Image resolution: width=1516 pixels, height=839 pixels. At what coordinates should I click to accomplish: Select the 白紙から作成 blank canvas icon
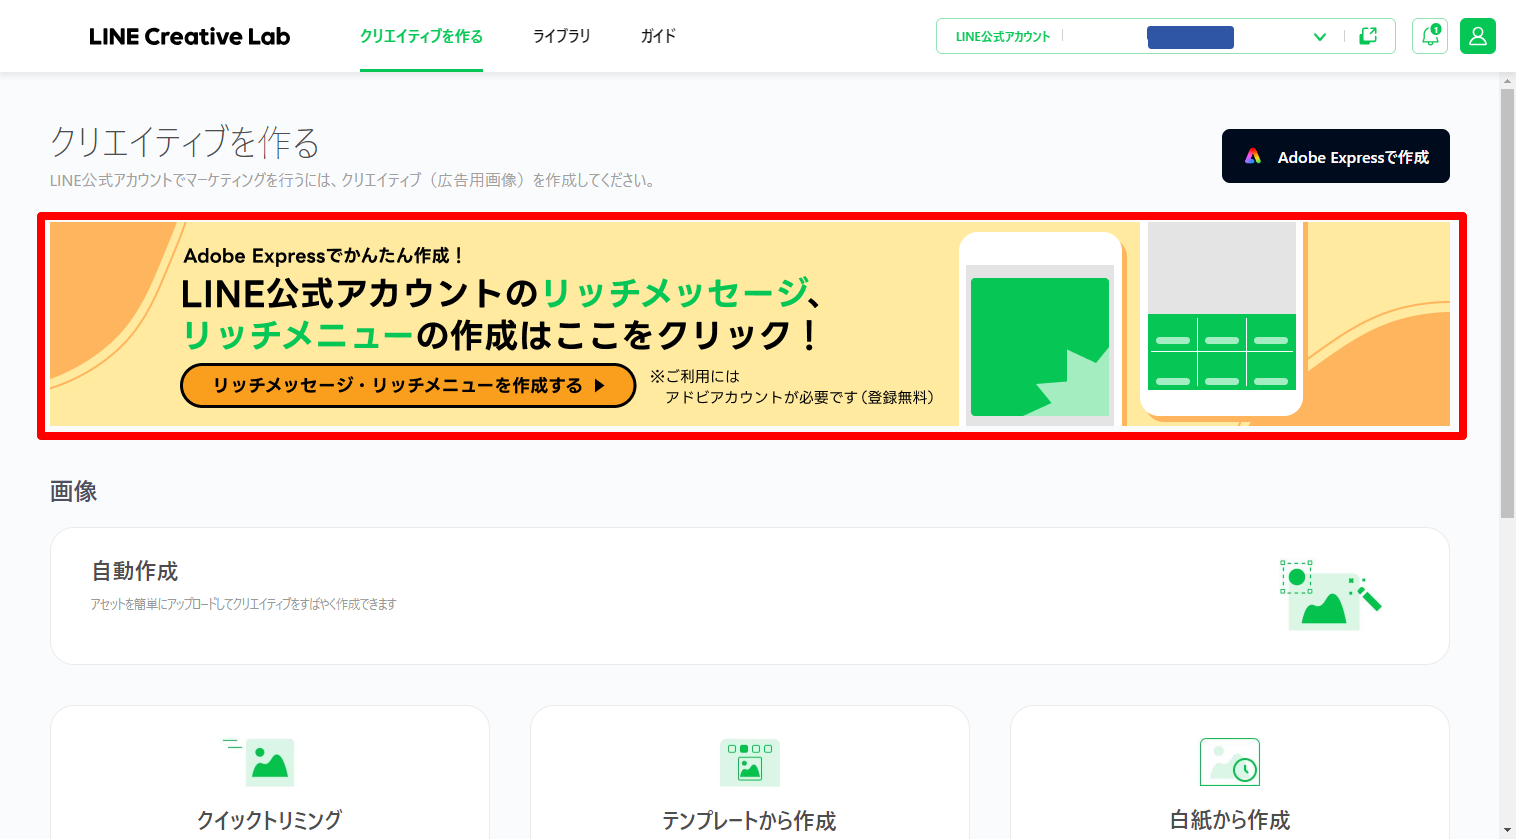pos(1229,761)
